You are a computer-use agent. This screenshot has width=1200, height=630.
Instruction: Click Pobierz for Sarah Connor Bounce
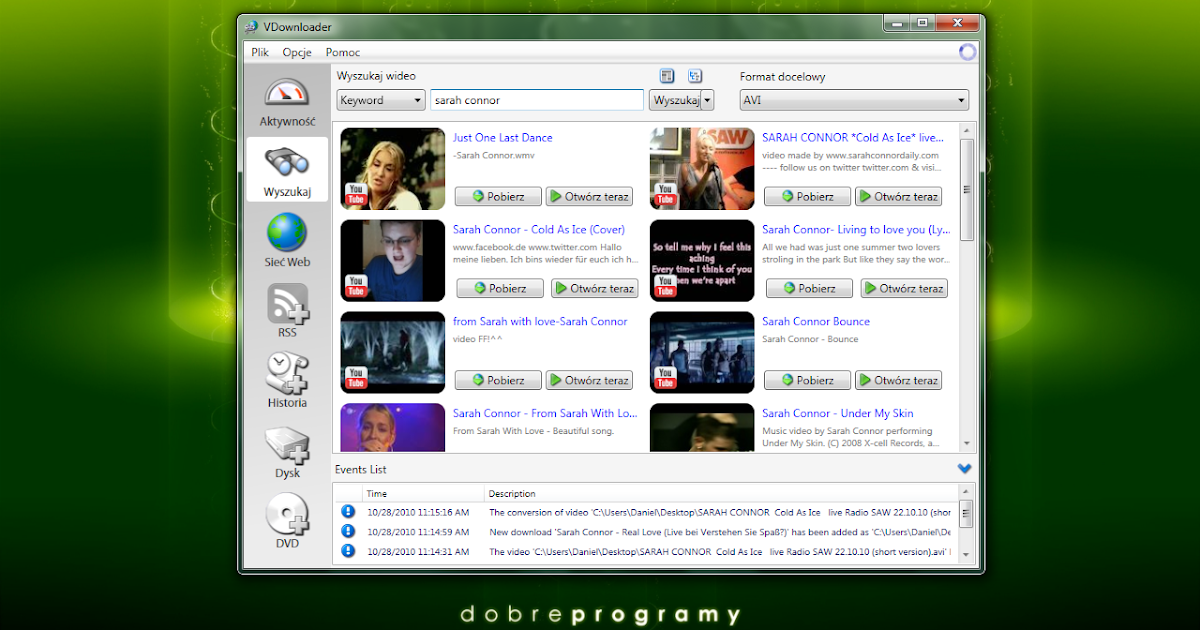point(807,380)
